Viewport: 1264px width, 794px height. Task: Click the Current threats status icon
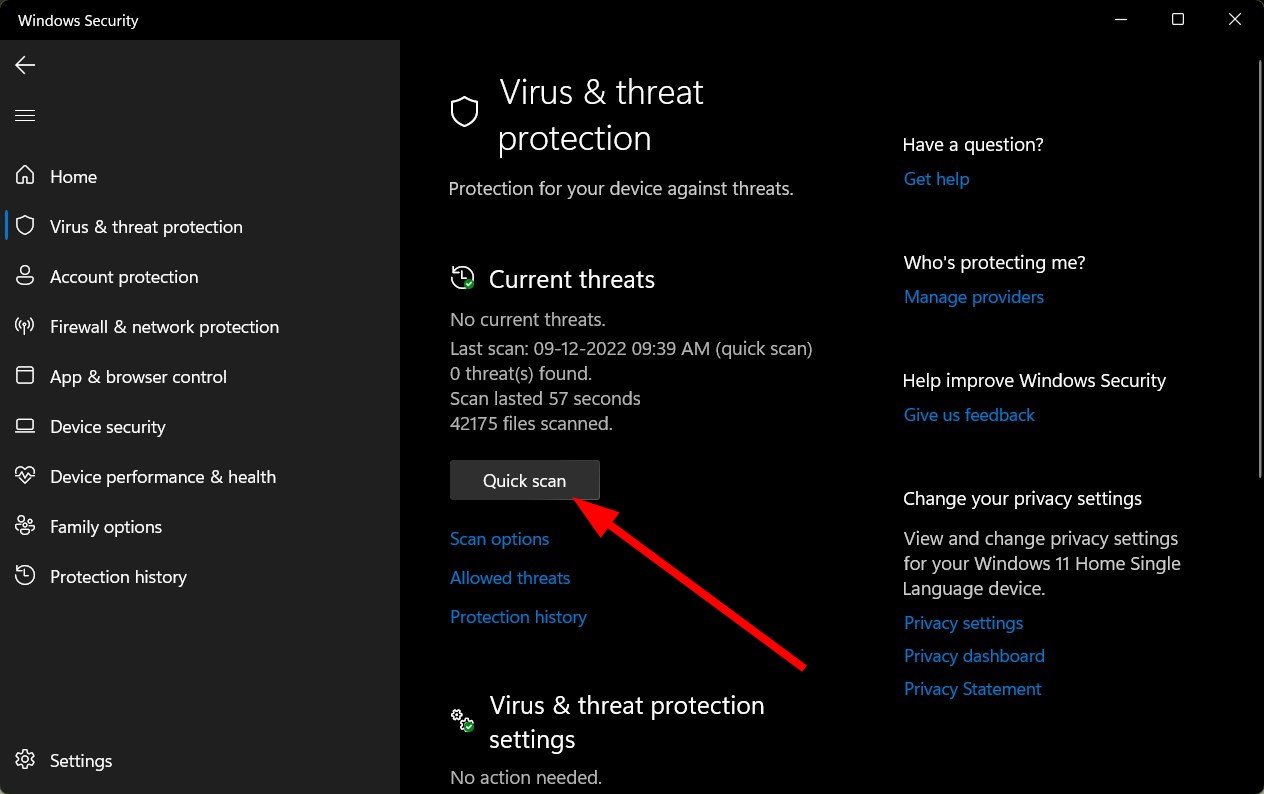point(461,278)
